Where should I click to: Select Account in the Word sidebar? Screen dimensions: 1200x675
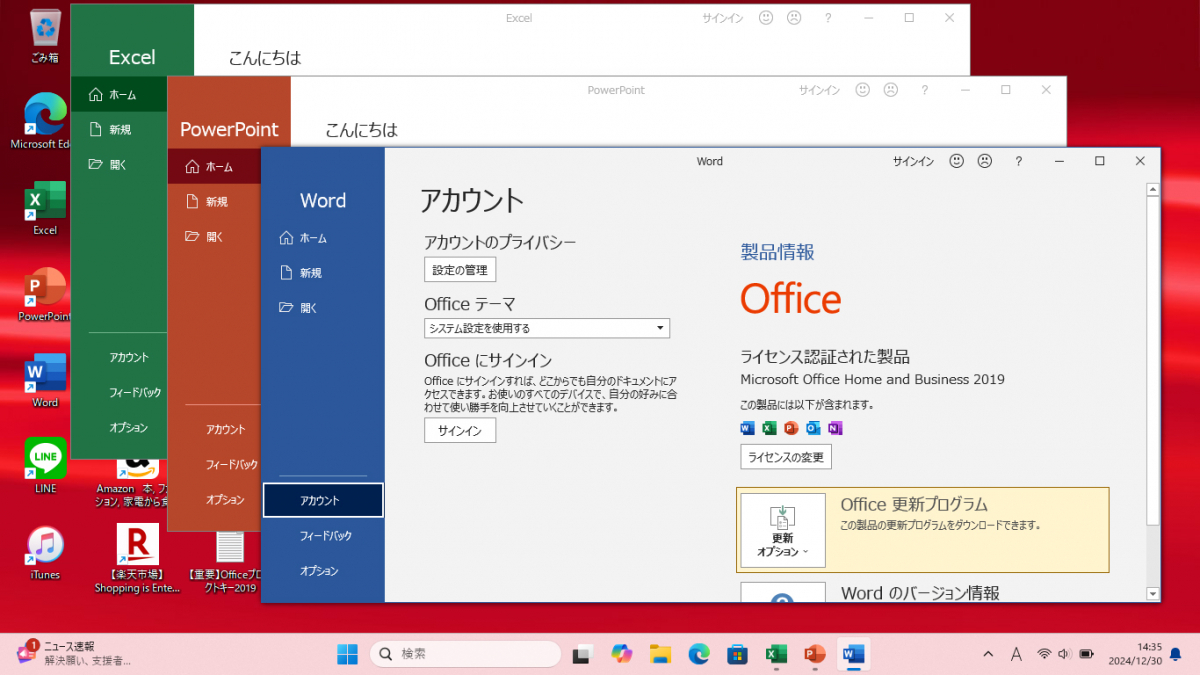point(323,500)
